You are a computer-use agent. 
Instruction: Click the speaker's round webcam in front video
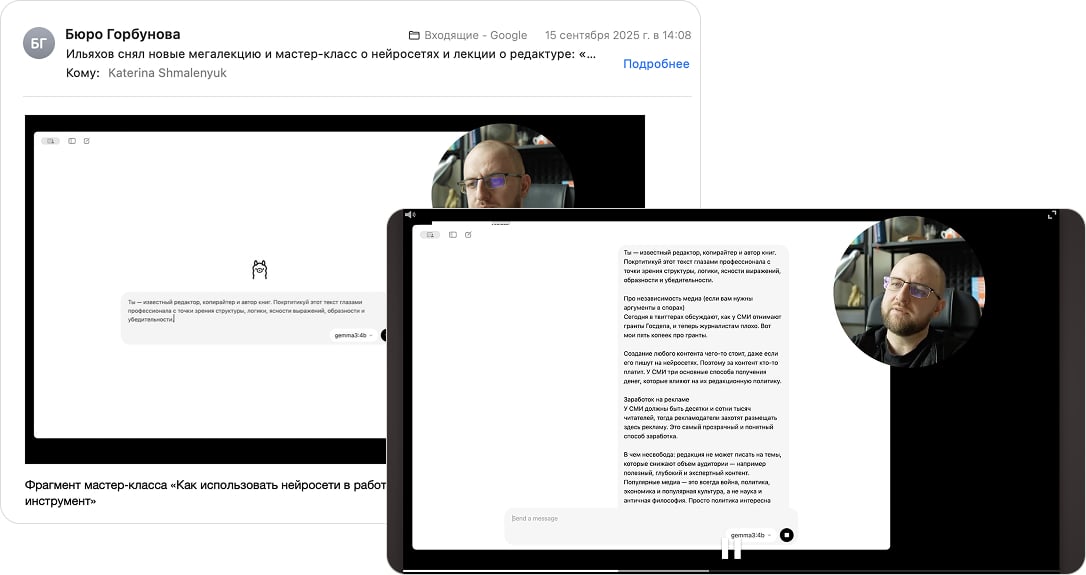(909, 291)
